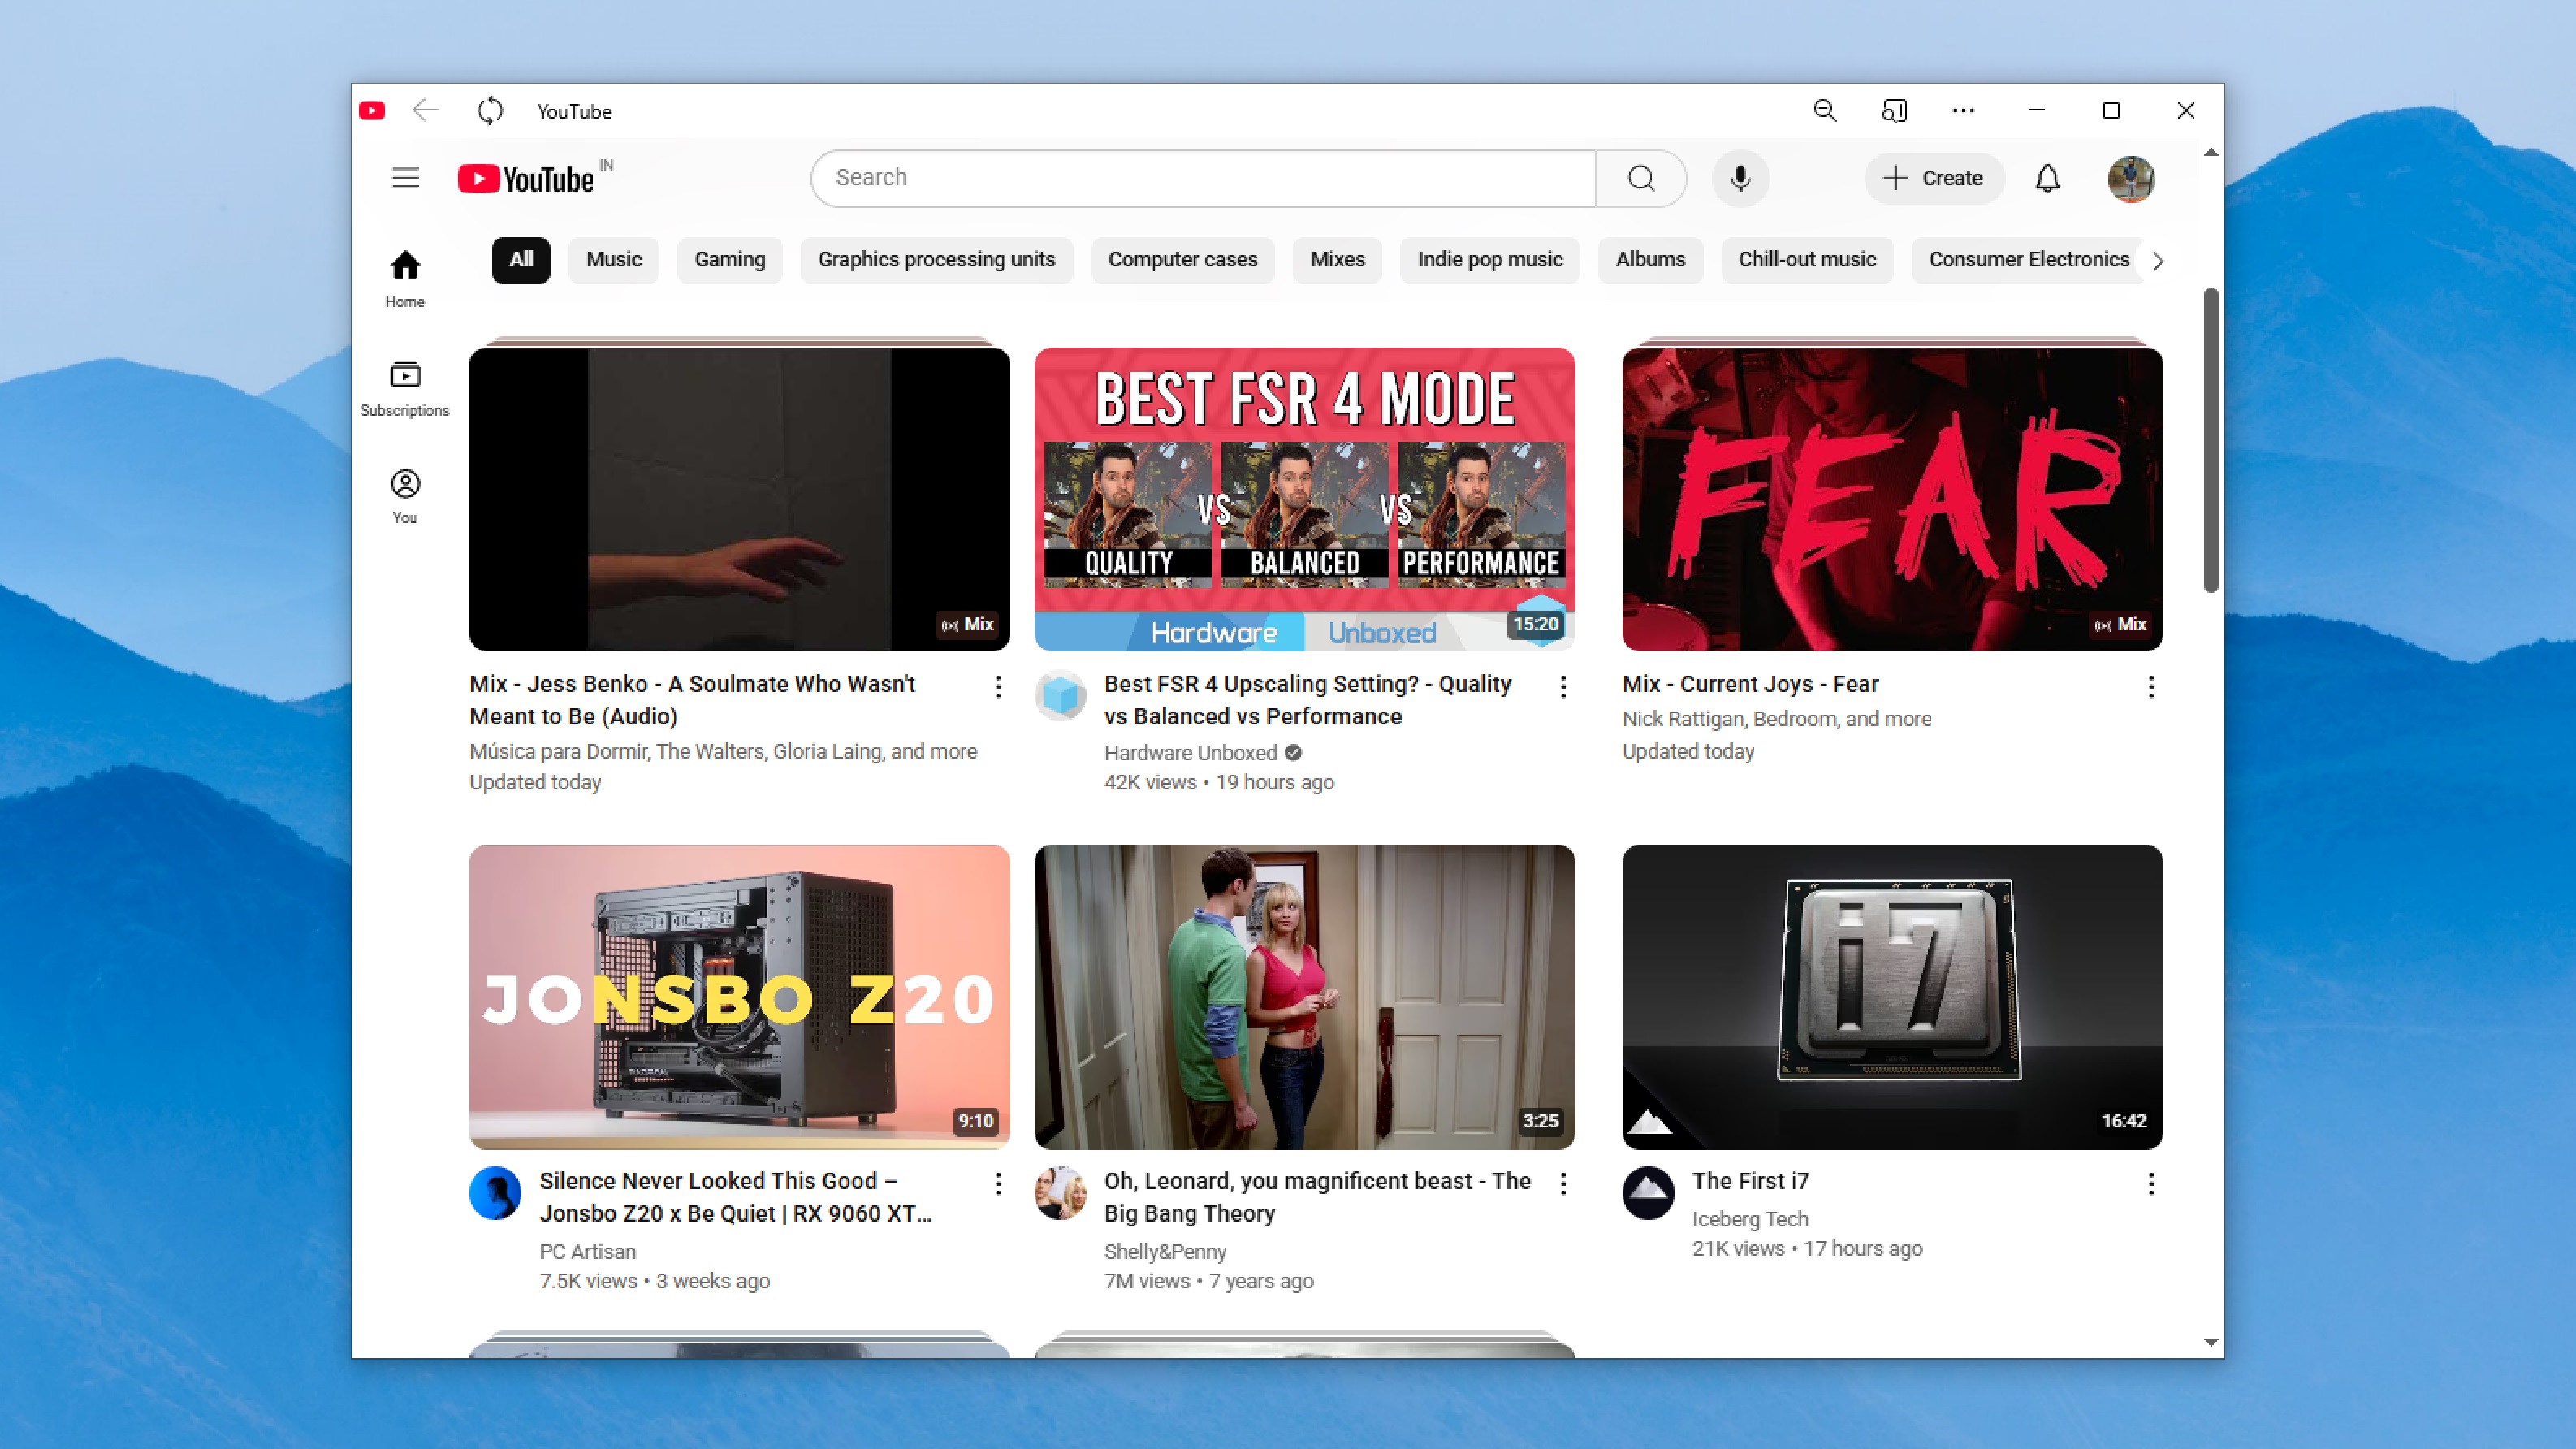2576x1449 pixels.
Task: Click the zoom out magnifier in title bar
Action: 1825,110
